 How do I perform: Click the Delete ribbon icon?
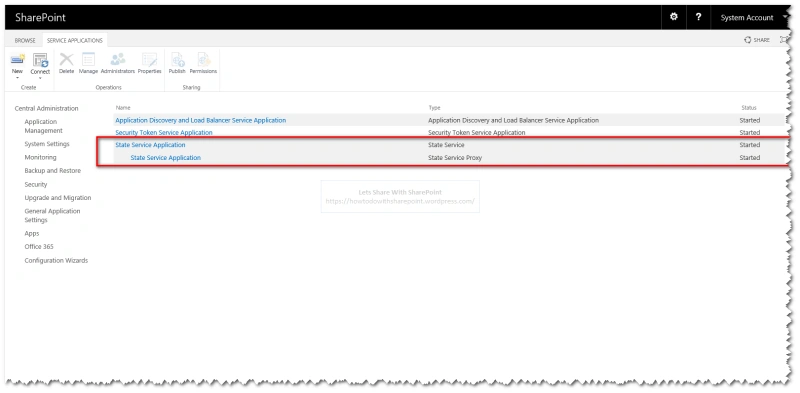pos(66,59)
